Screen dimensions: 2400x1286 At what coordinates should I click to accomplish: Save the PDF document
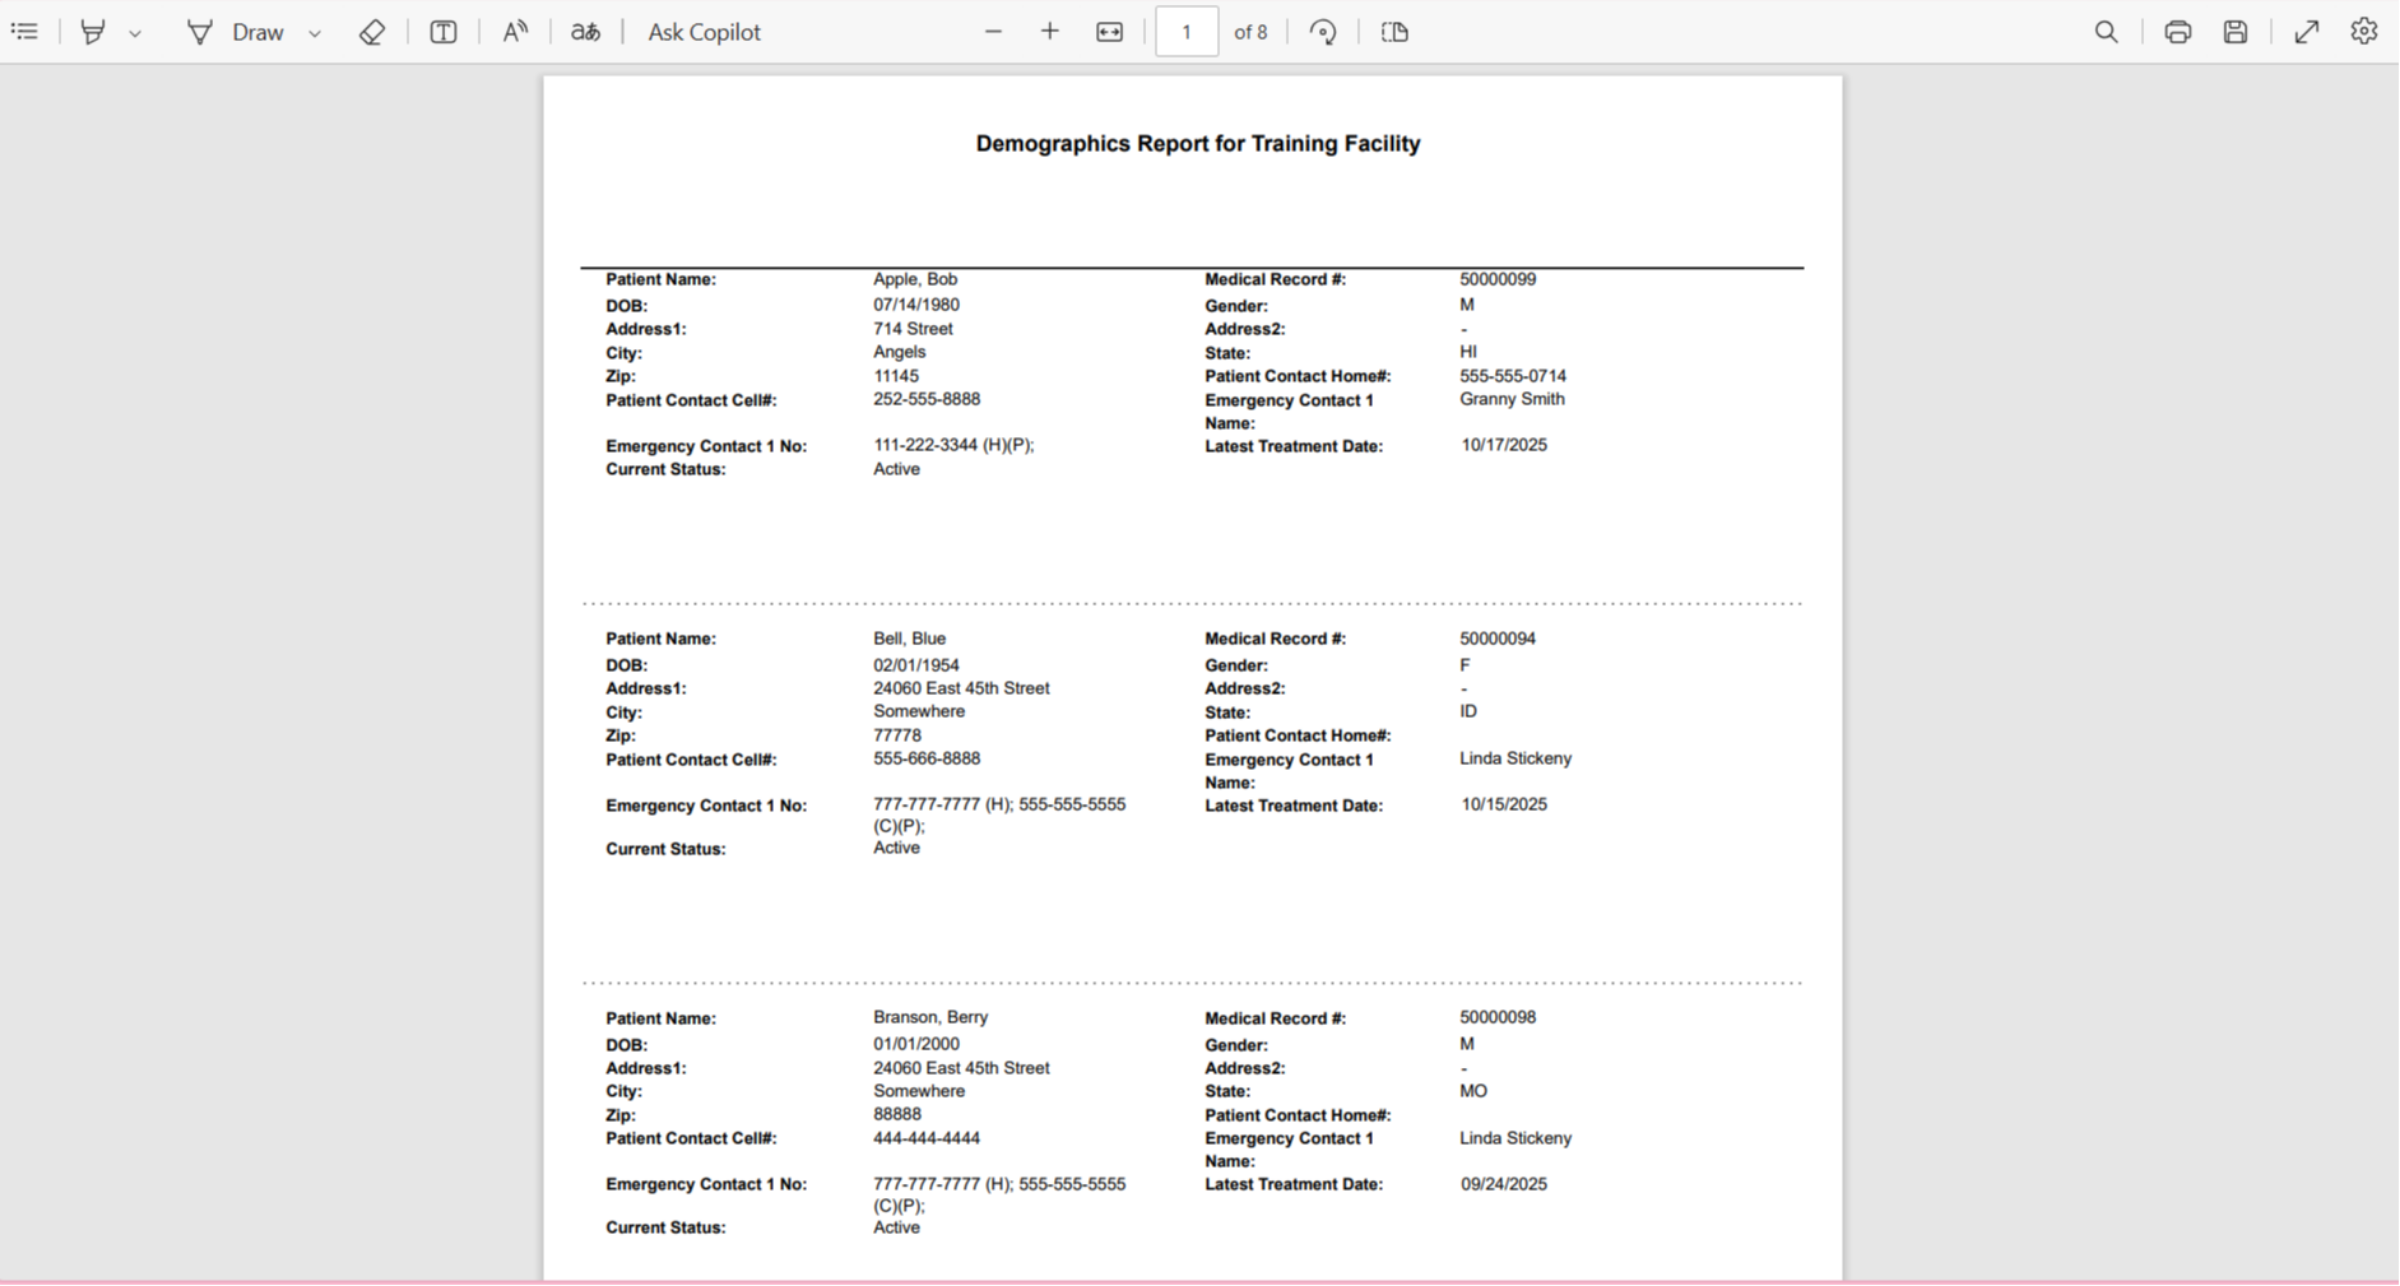coord(2236,32)
